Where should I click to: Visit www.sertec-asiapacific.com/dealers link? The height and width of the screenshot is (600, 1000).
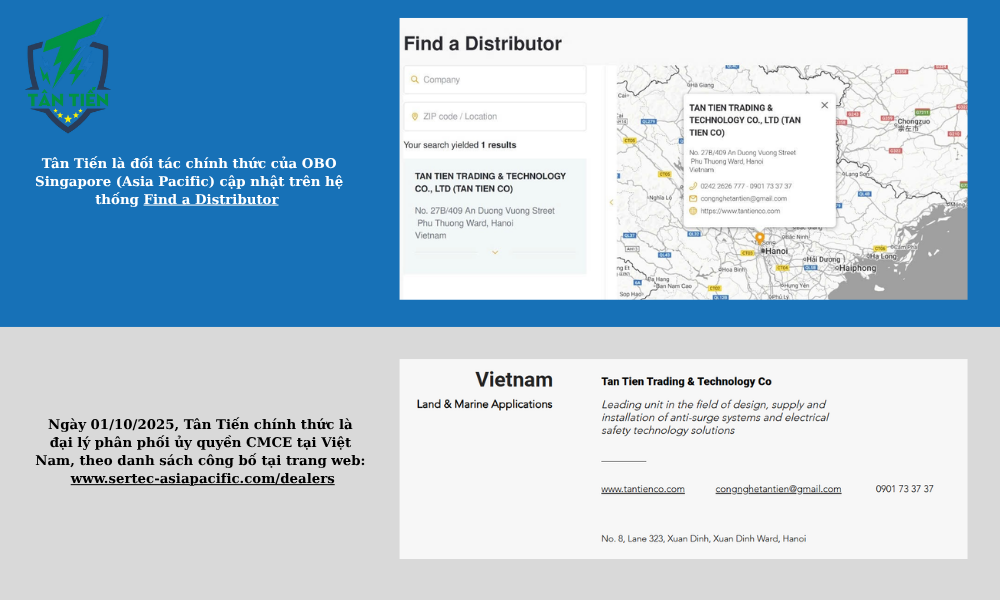pos(202,478)
